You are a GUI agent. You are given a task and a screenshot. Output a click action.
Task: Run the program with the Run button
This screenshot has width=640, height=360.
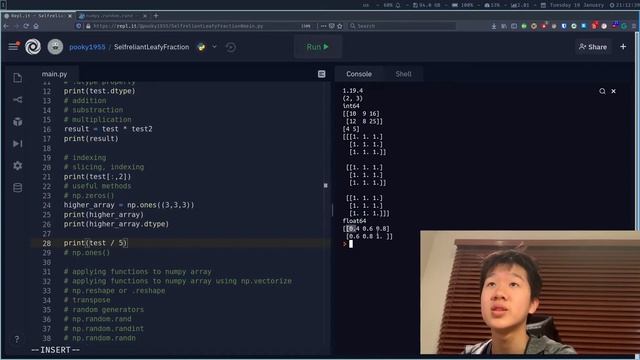[x=318, y=47]
